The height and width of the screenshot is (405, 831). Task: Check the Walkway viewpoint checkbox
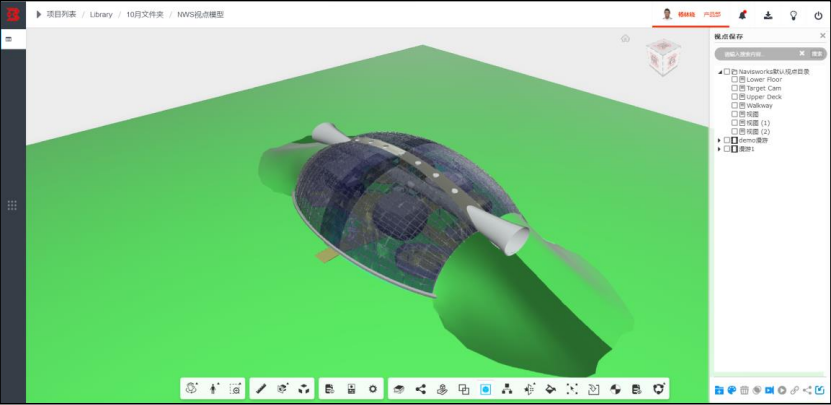tap(735, 105)
